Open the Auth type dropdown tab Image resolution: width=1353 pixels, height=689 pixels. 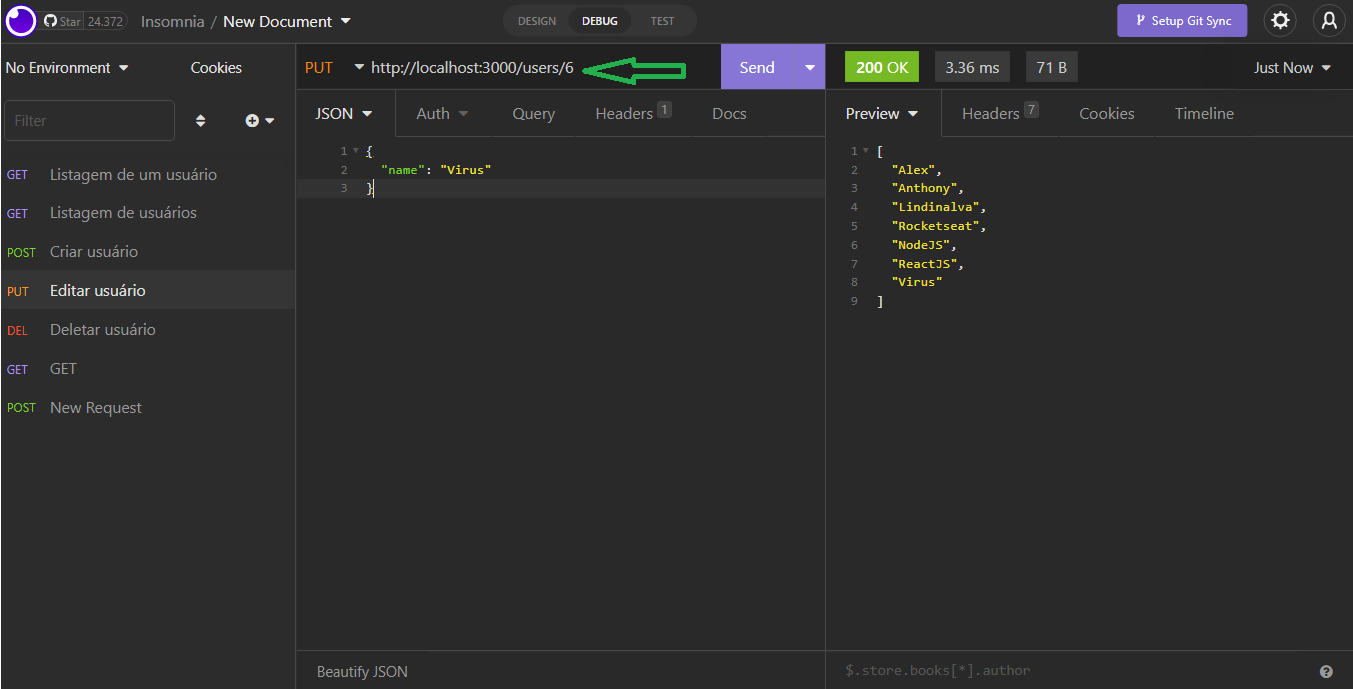tap(442, 114)
